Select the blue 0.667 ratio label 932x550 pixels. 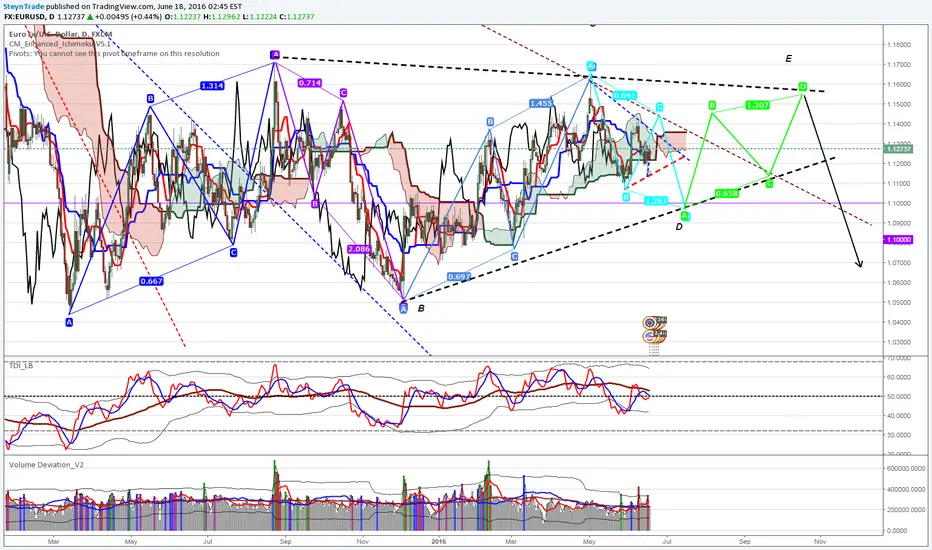point(151,281)
